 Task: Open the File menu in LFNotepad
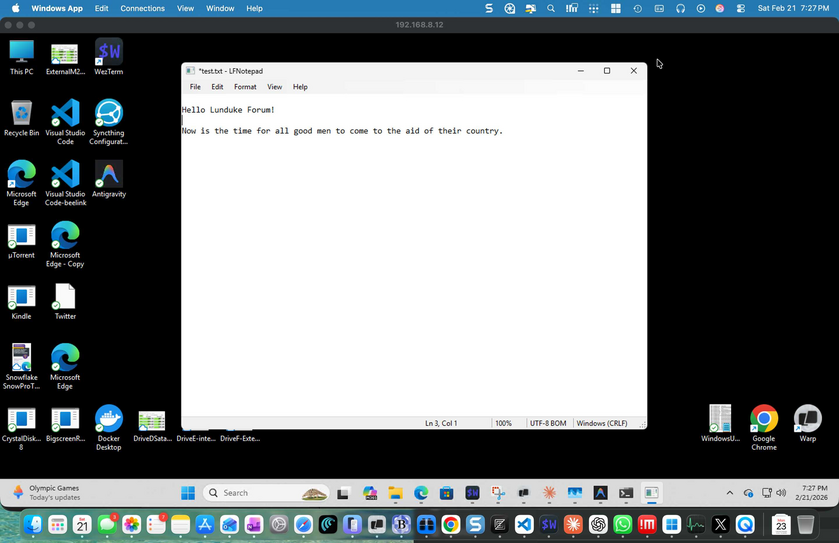(x=195, y=87)
